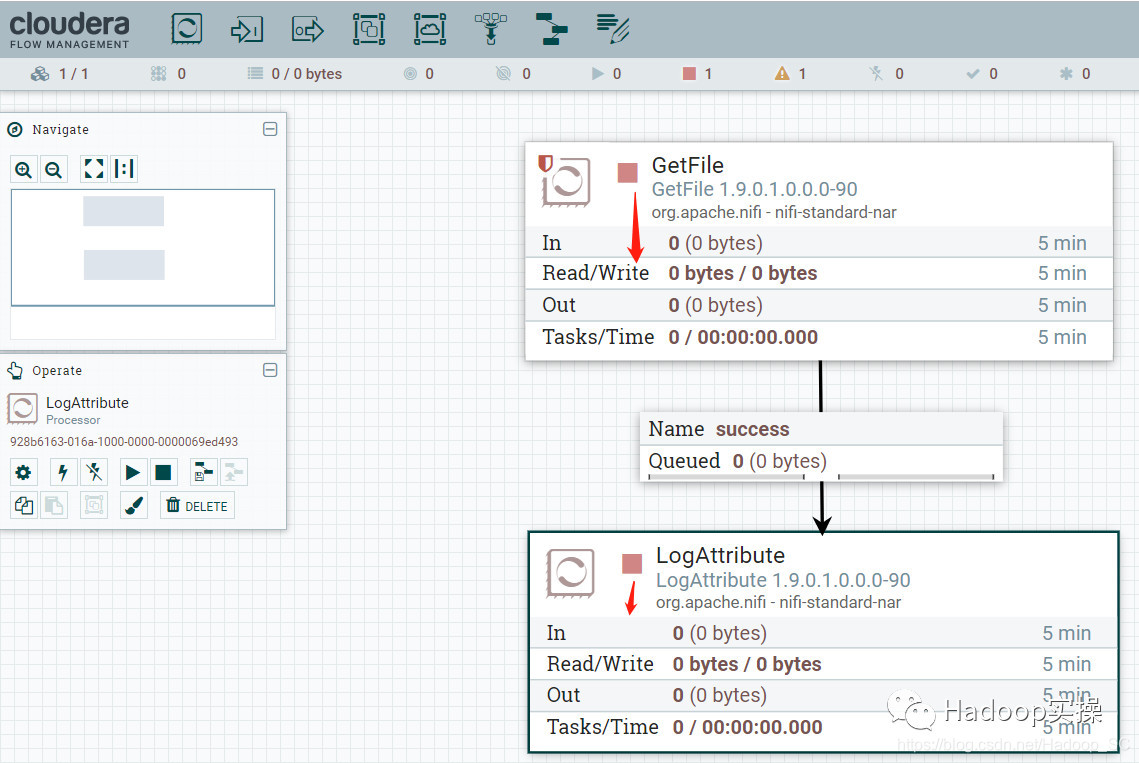The image size is (1139, 763).
Task: Collapse the Operate panel
Action: (x=270, y=370)
